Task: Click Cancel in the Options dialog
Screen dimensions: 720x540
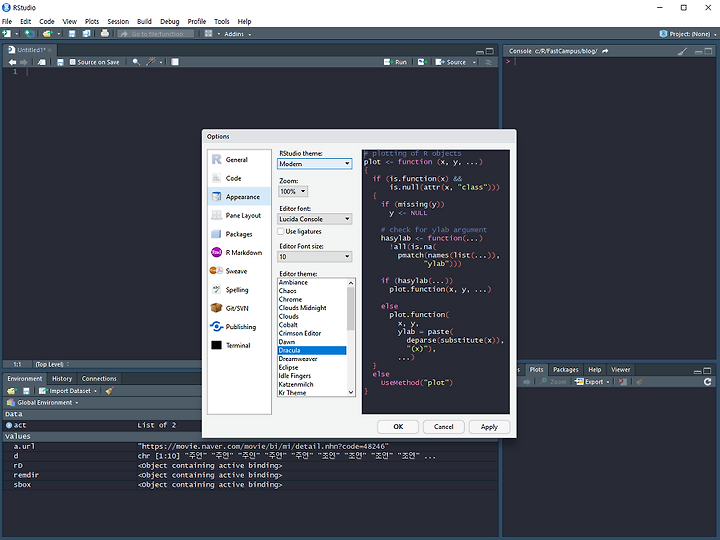Action: click(x=444, y=427)
